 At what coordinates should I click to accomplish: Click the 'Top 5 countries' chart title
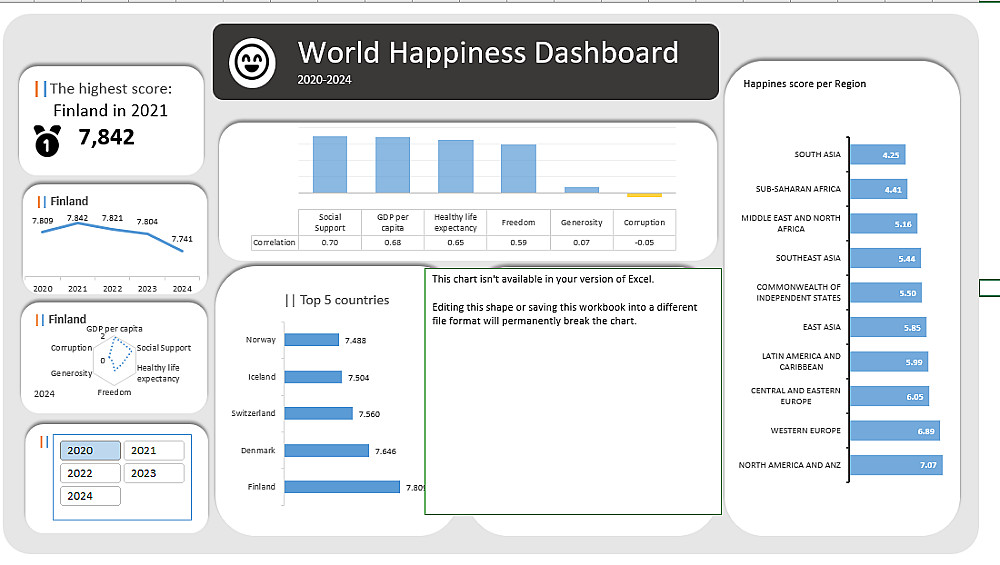coord(344,300)
